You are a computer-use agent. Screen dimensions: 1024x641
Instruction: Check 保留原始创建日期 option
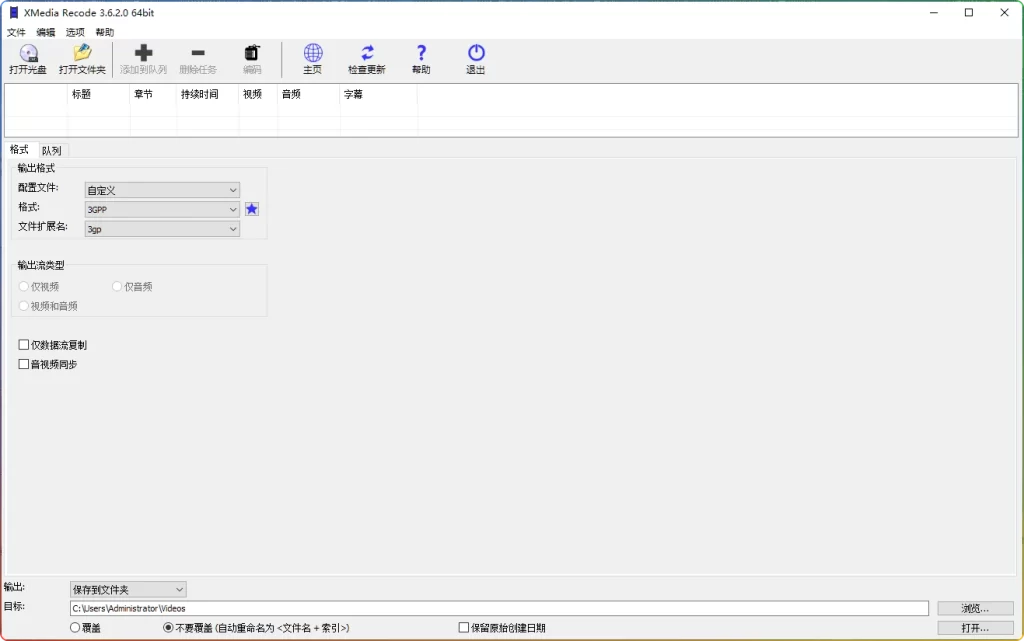point(463,627)
